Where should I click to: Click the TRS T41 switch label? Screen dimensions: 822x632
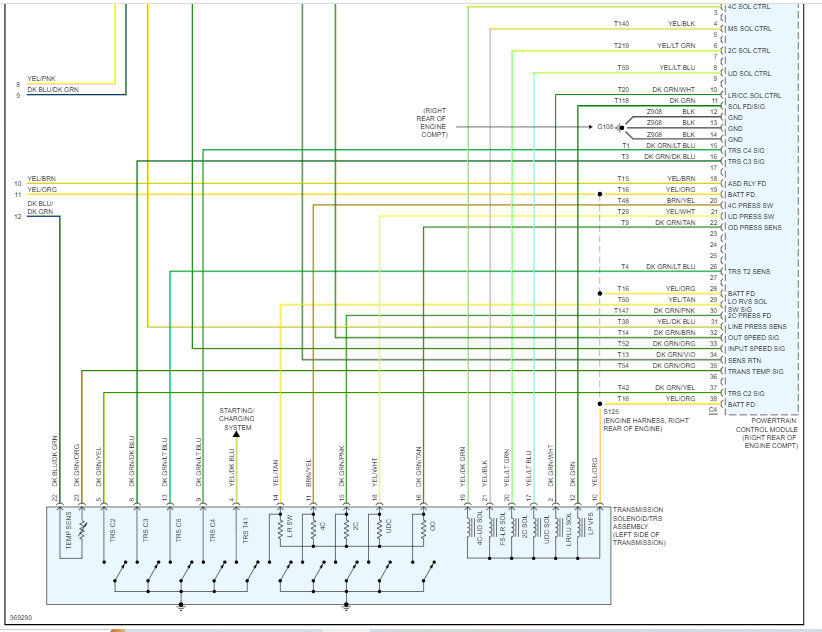coord(246,530)
